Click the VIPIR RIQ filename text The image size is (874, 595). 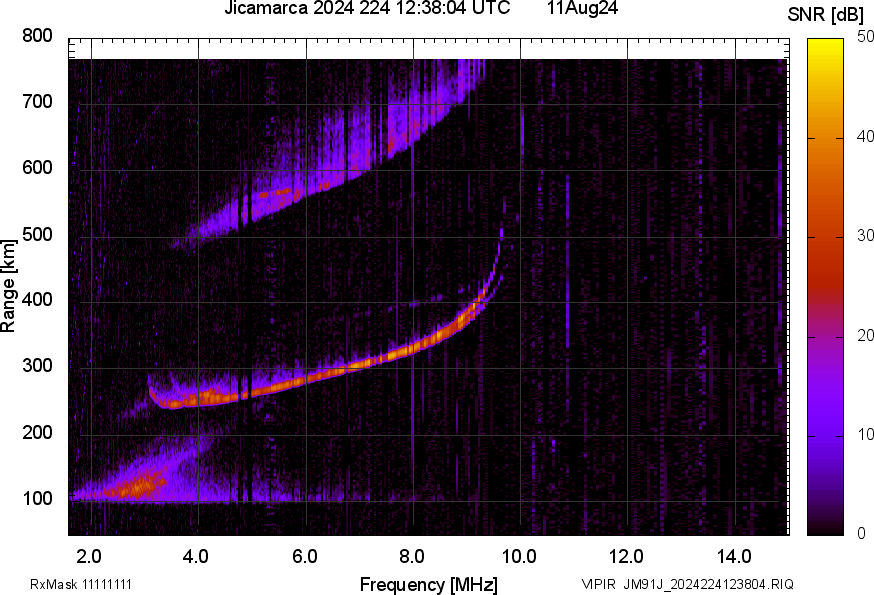(x=688, y=584)
